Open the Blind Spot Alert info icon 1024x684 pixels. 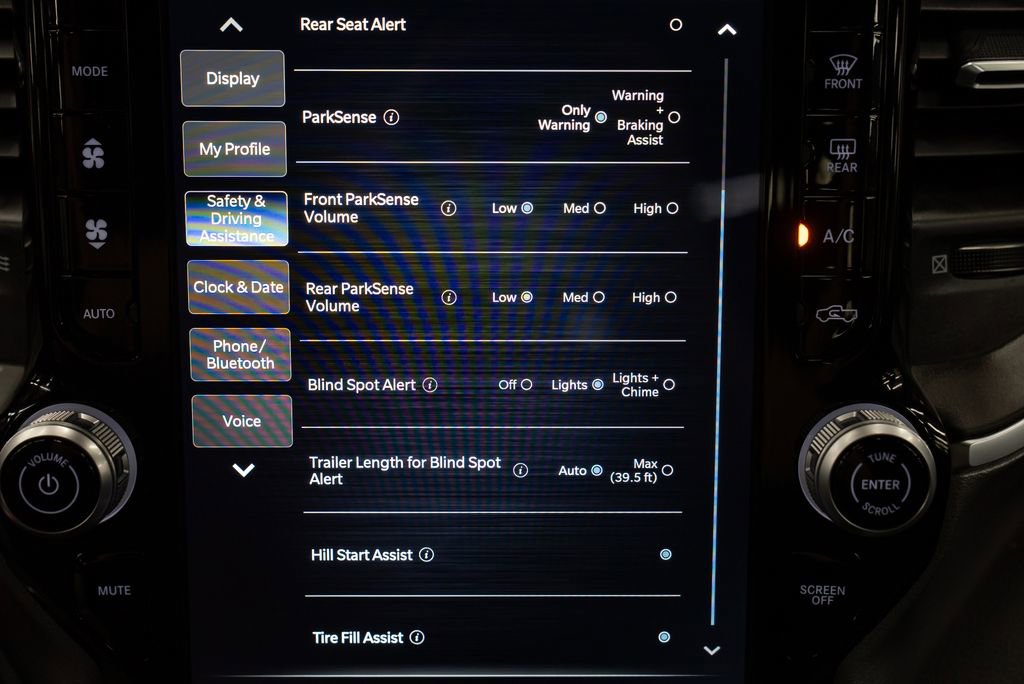(430, 384)
